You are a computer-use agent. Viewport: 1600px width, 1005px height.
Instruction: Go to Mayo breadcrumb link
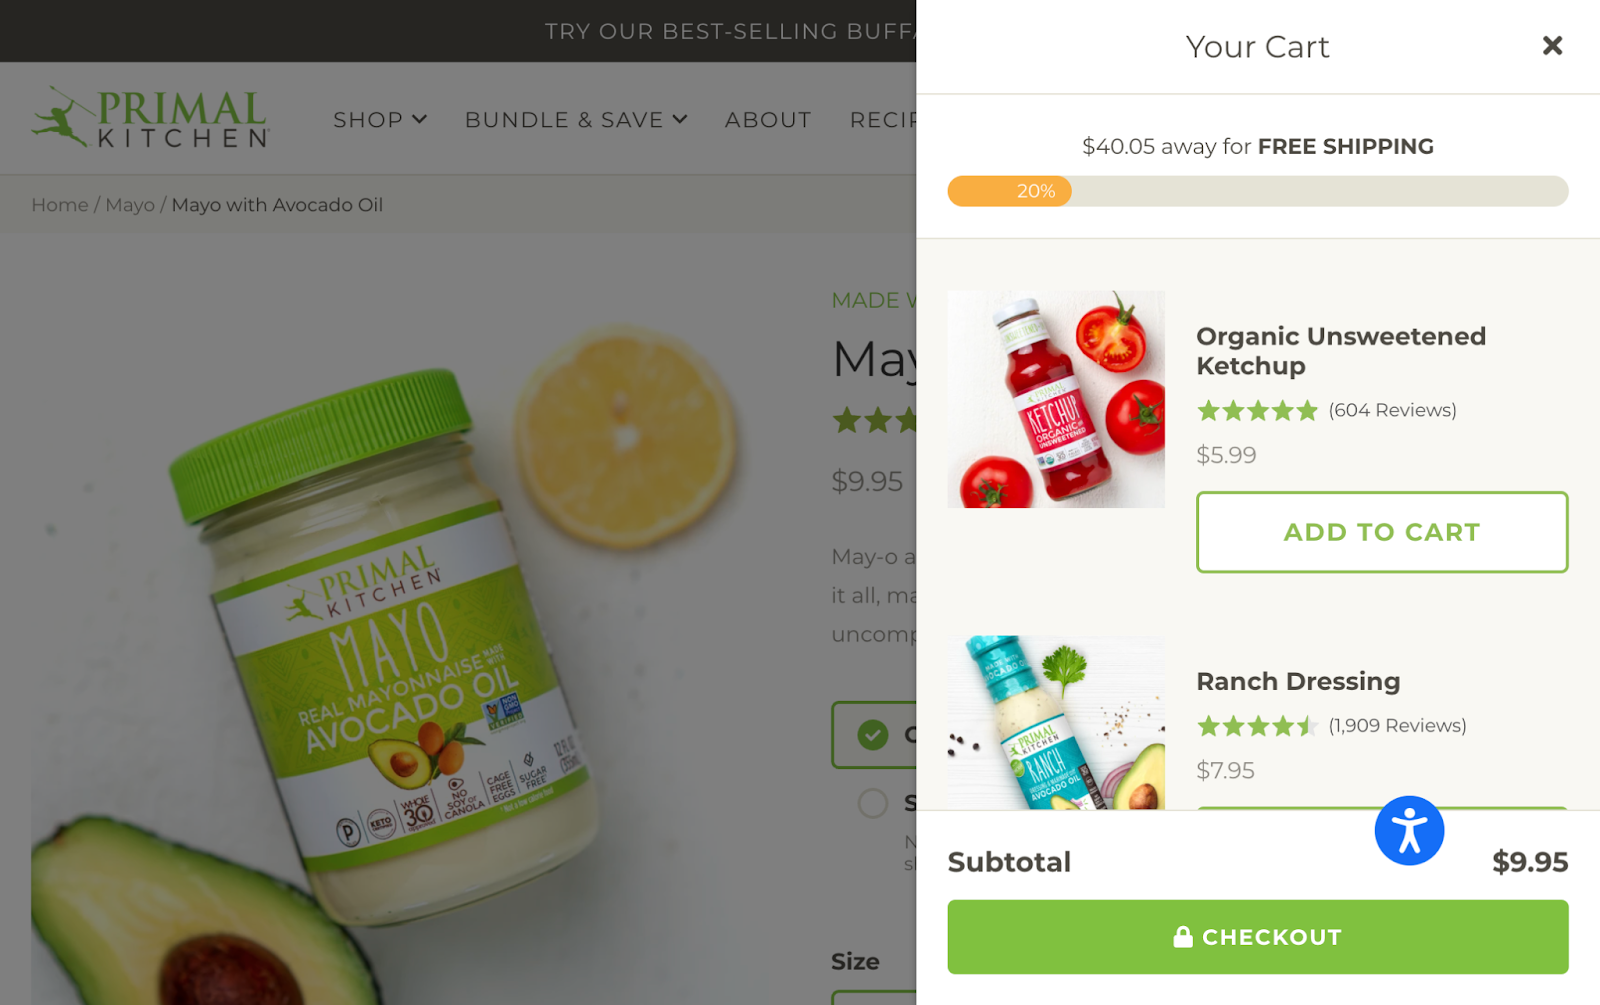click(x=130, y=205)
